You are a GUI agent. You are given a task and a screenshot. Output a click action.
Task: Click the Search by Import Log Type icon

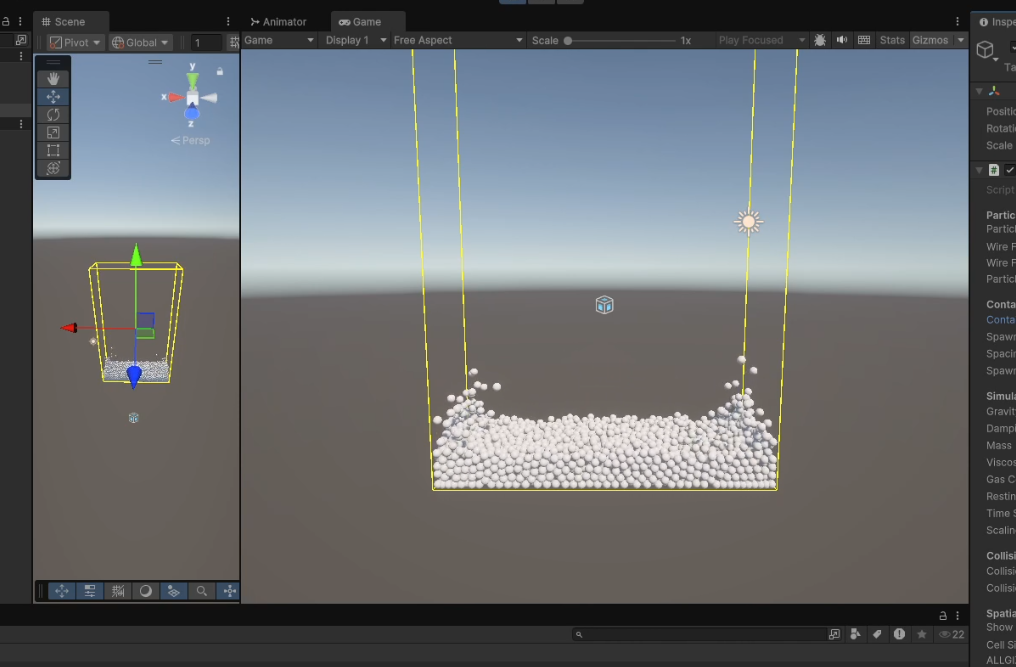[899, 635]
